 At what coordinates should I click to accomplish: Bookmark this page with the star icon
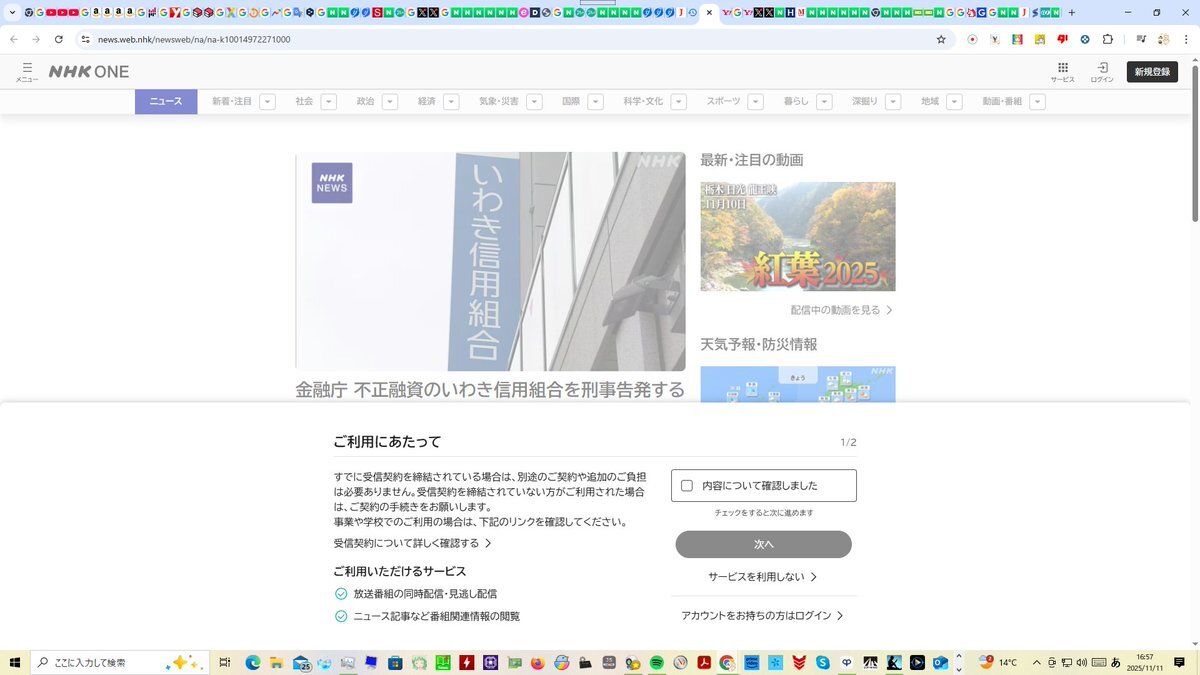[941, 39]
